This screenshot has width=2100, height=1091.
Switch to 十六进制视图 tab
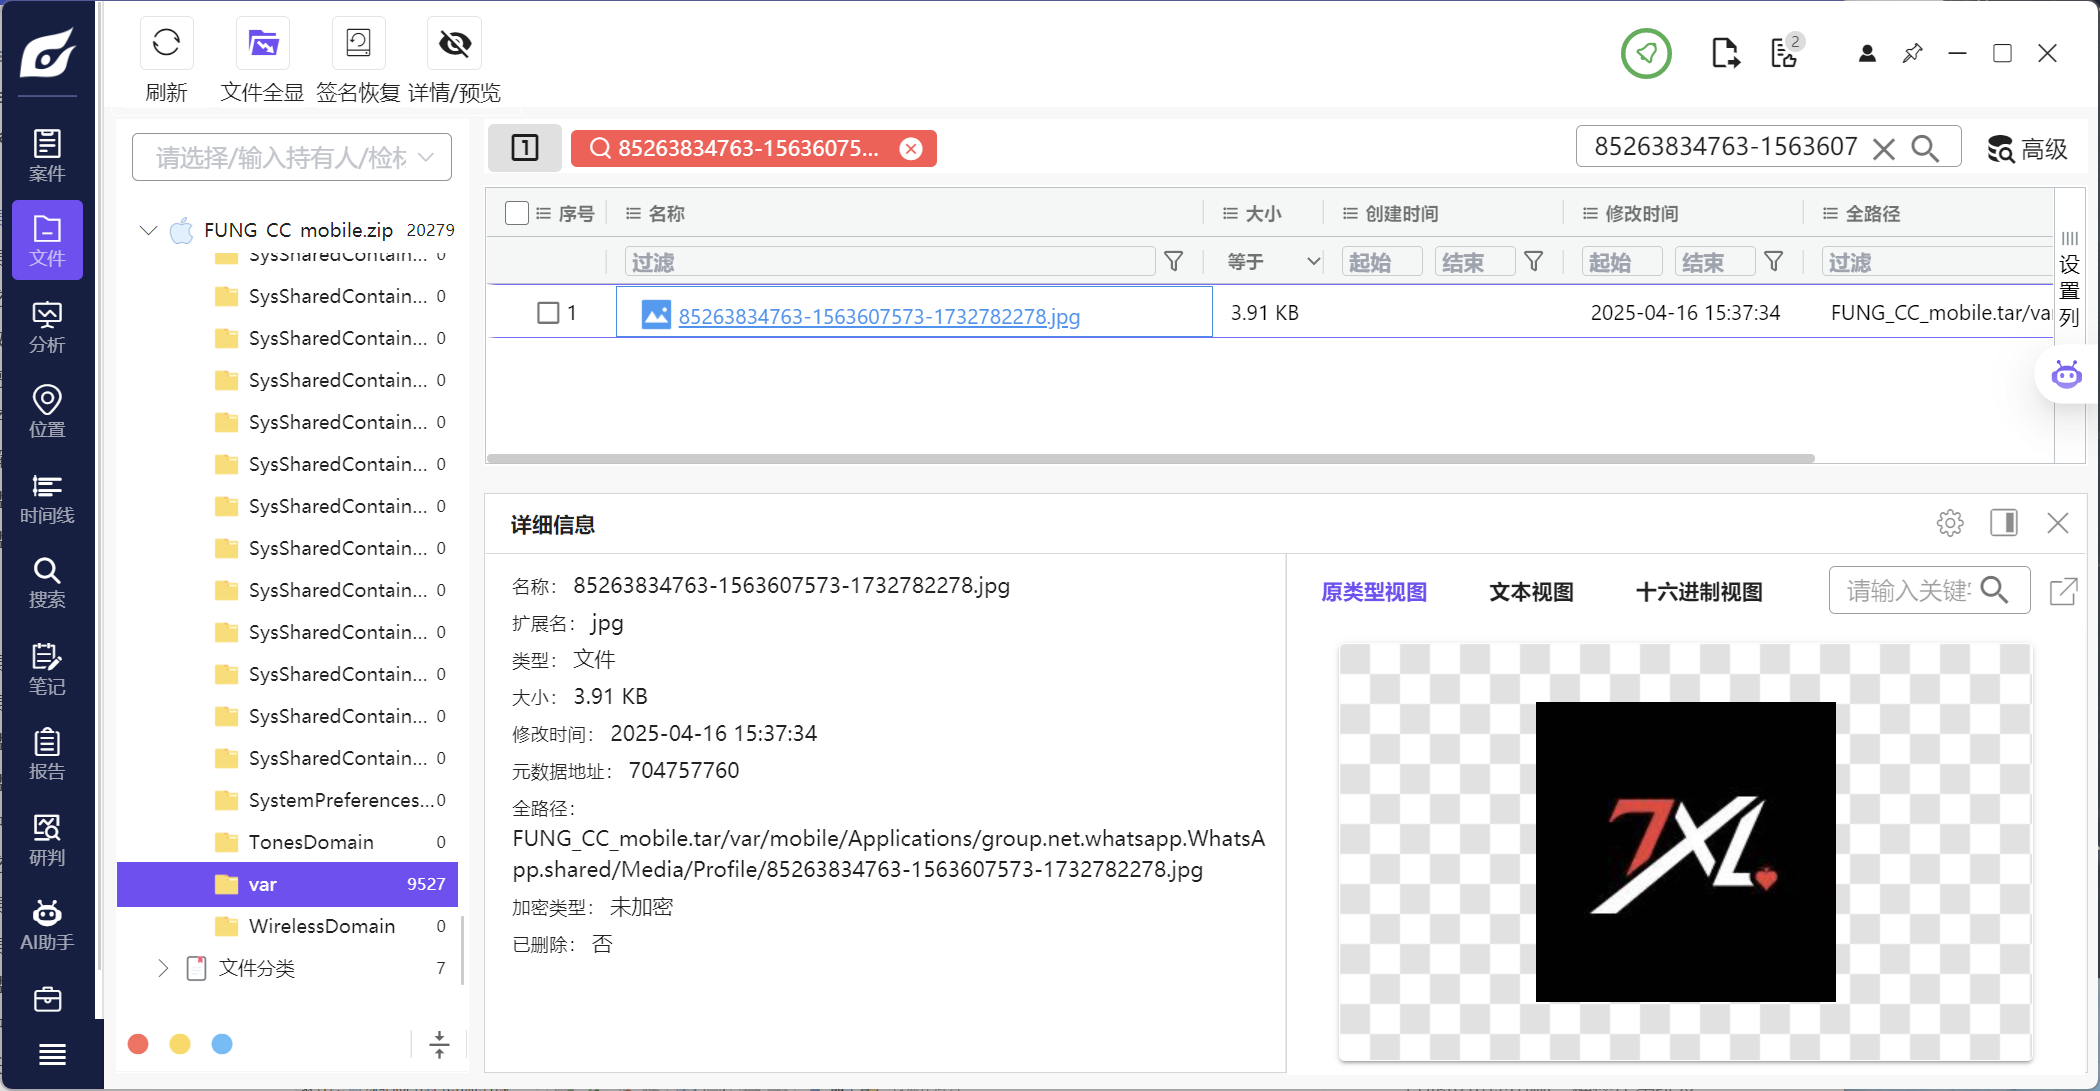(x=1698, y=592)
